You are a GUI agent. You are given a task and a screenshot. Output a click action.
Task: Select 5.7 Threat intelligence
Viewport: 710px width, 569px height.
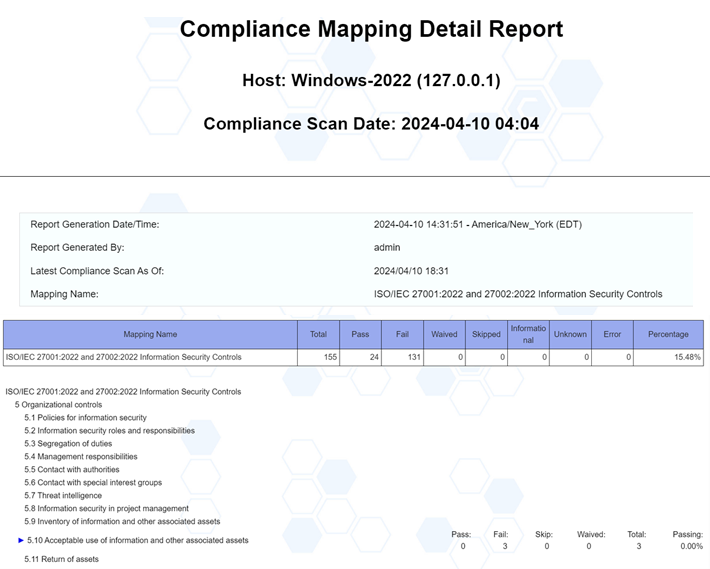63,495
